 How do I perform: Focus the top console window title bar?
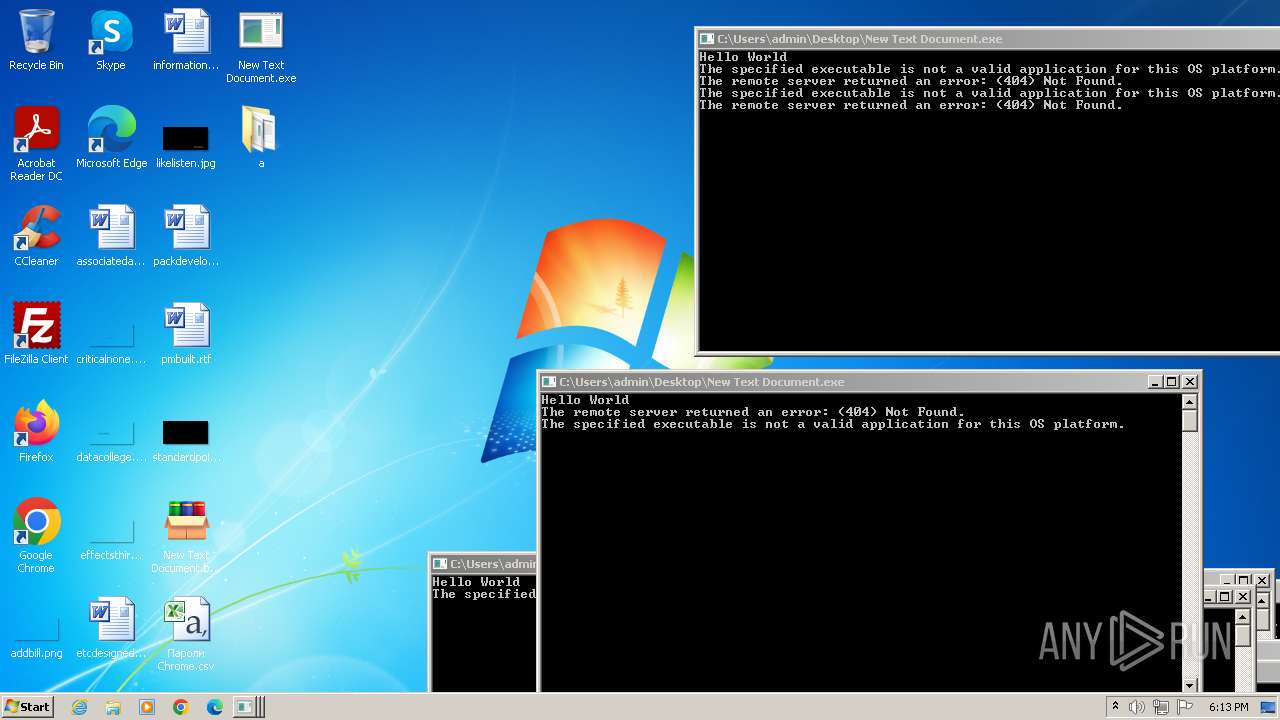point(988,39)
